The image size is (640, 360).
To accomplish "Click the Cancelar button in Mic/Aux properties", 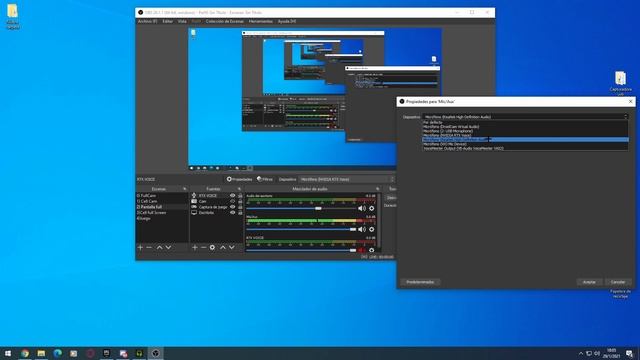I will (x=618, y=282).
